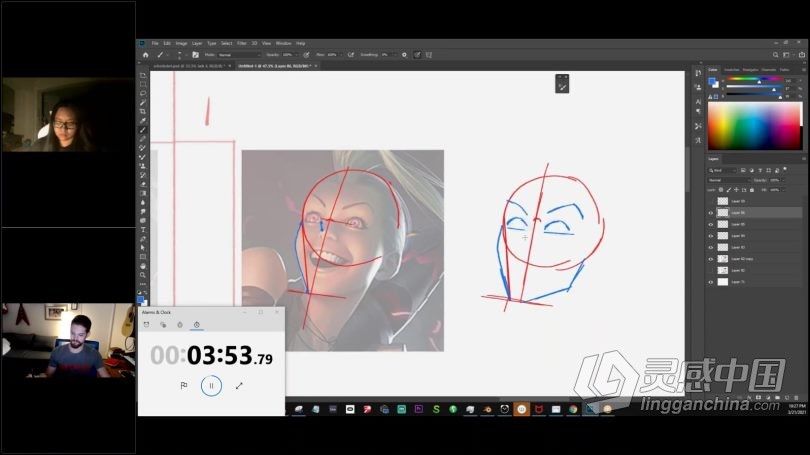Open the Character panel (A| icon)

pyautogui.click(x=698, y=101)
